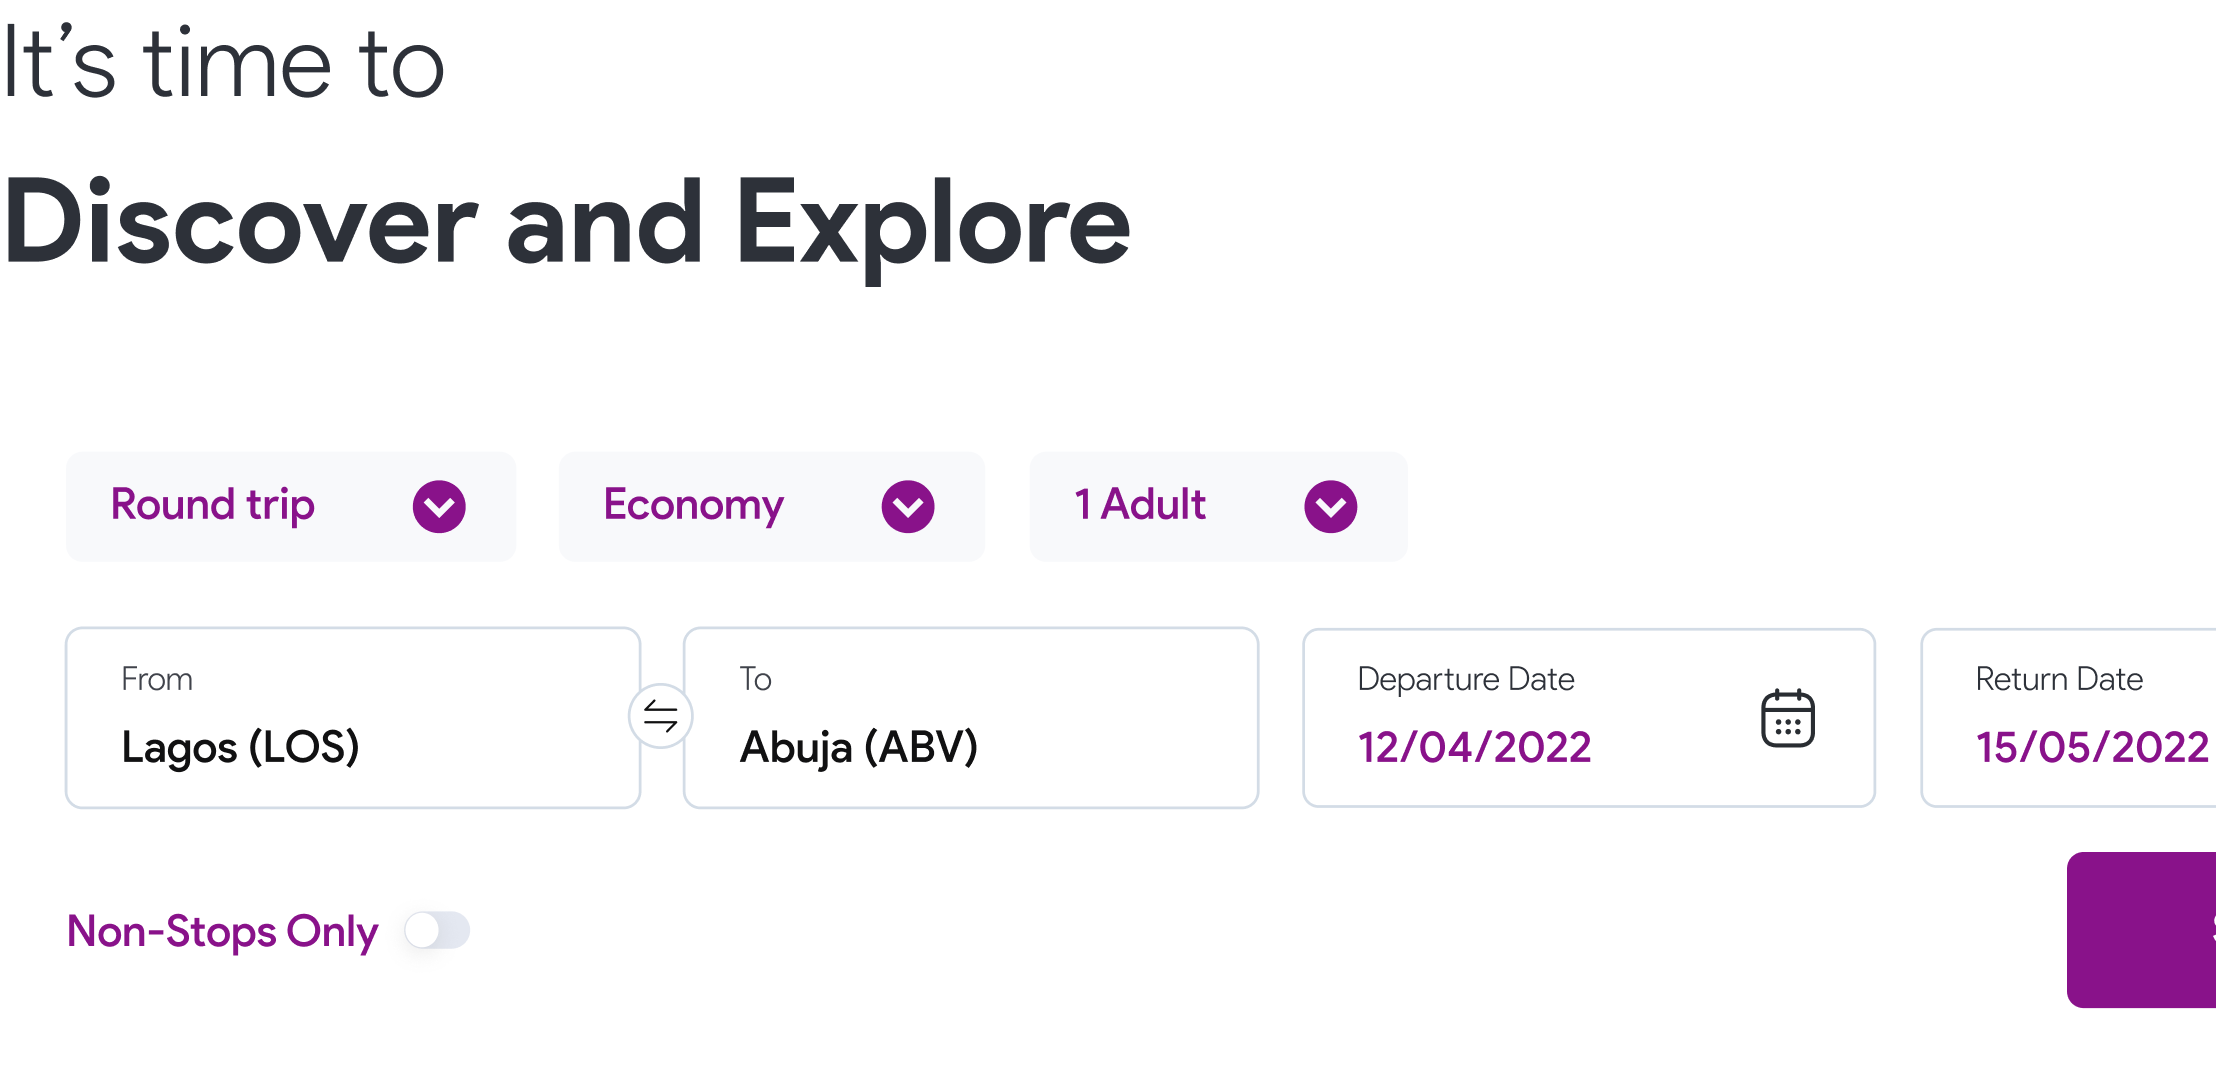Select the departure date 12/04/2022
Screen dimensions: 2216x1069
coord(1474,747)
